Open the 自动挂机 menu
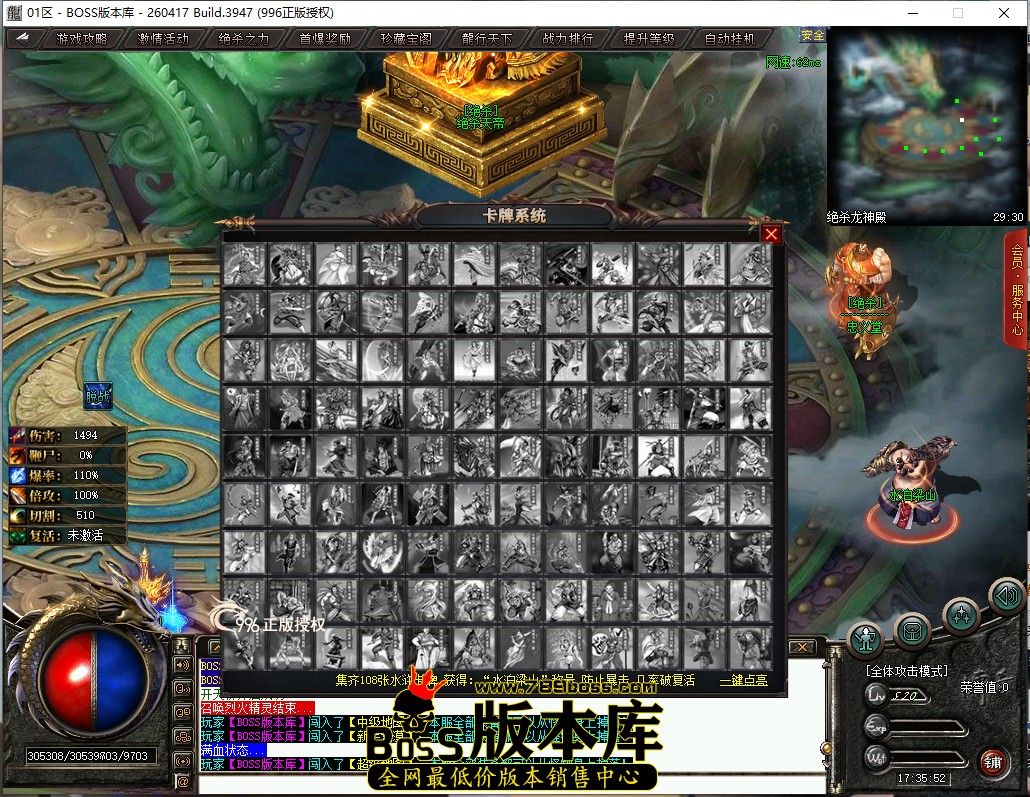Screen dimensions: 1030x797 pos(730,39)
